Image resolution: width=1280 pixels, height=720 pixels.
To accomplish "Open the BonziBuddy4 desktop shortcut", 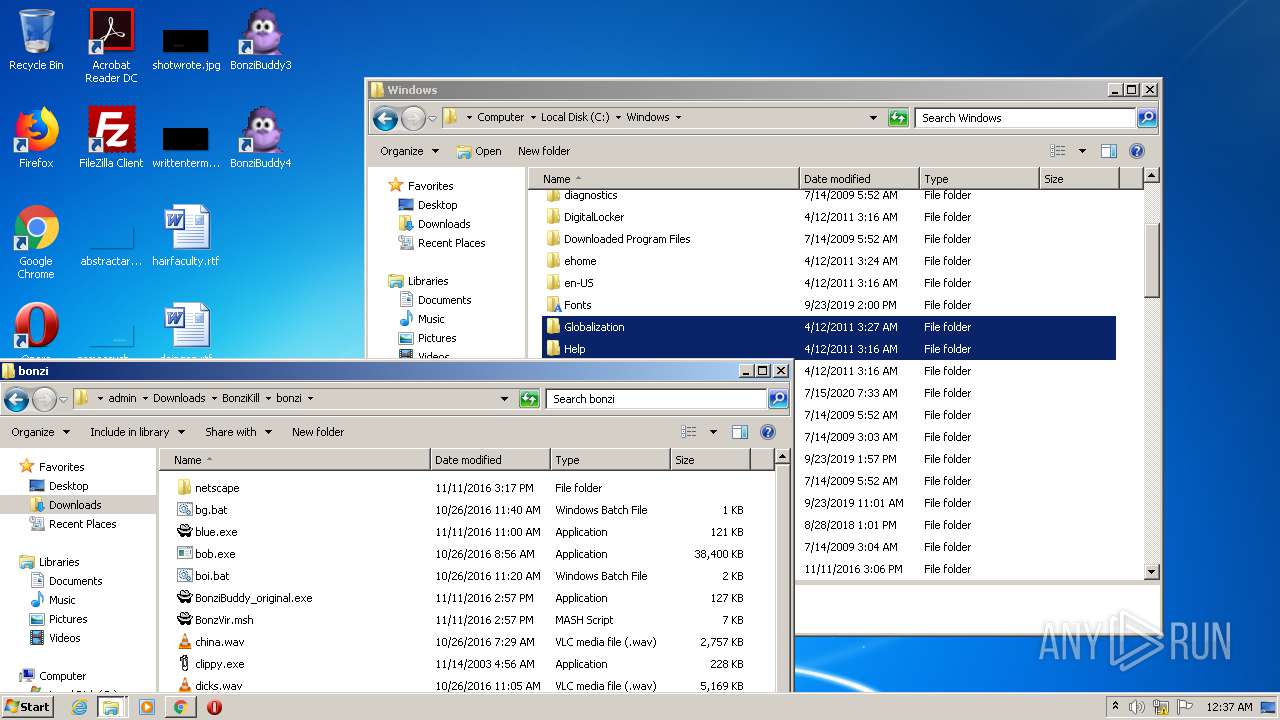I will pyautogui.click(x=260, y=138).
